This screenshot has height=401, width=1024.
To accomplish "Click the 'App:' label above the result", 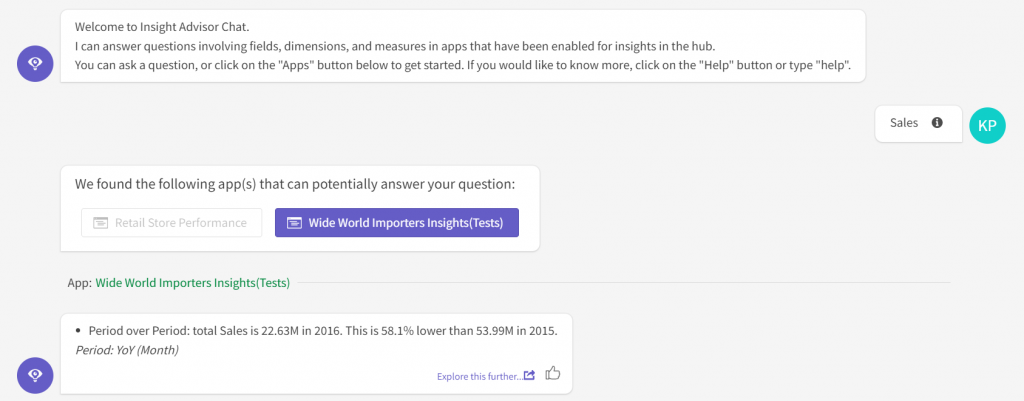I will click(80, 283).
